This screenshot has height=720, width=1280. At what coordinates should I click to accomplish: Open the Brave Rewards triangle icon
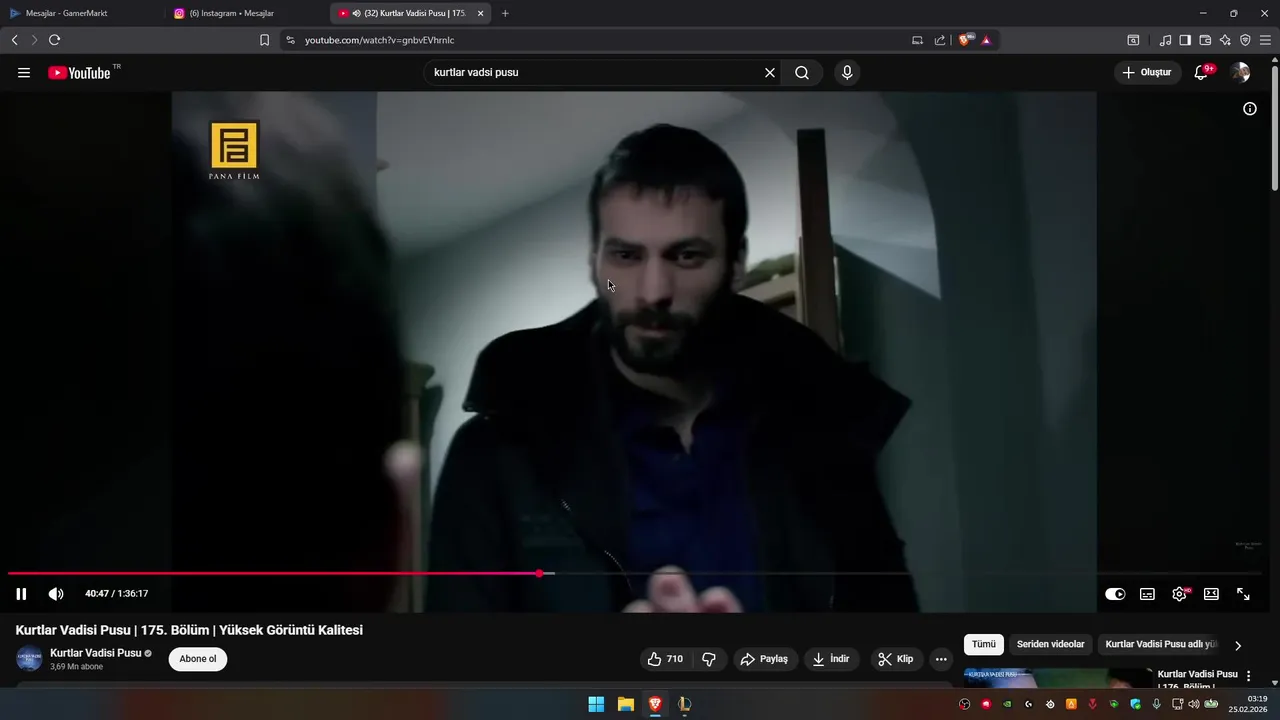tap(986, 40)
